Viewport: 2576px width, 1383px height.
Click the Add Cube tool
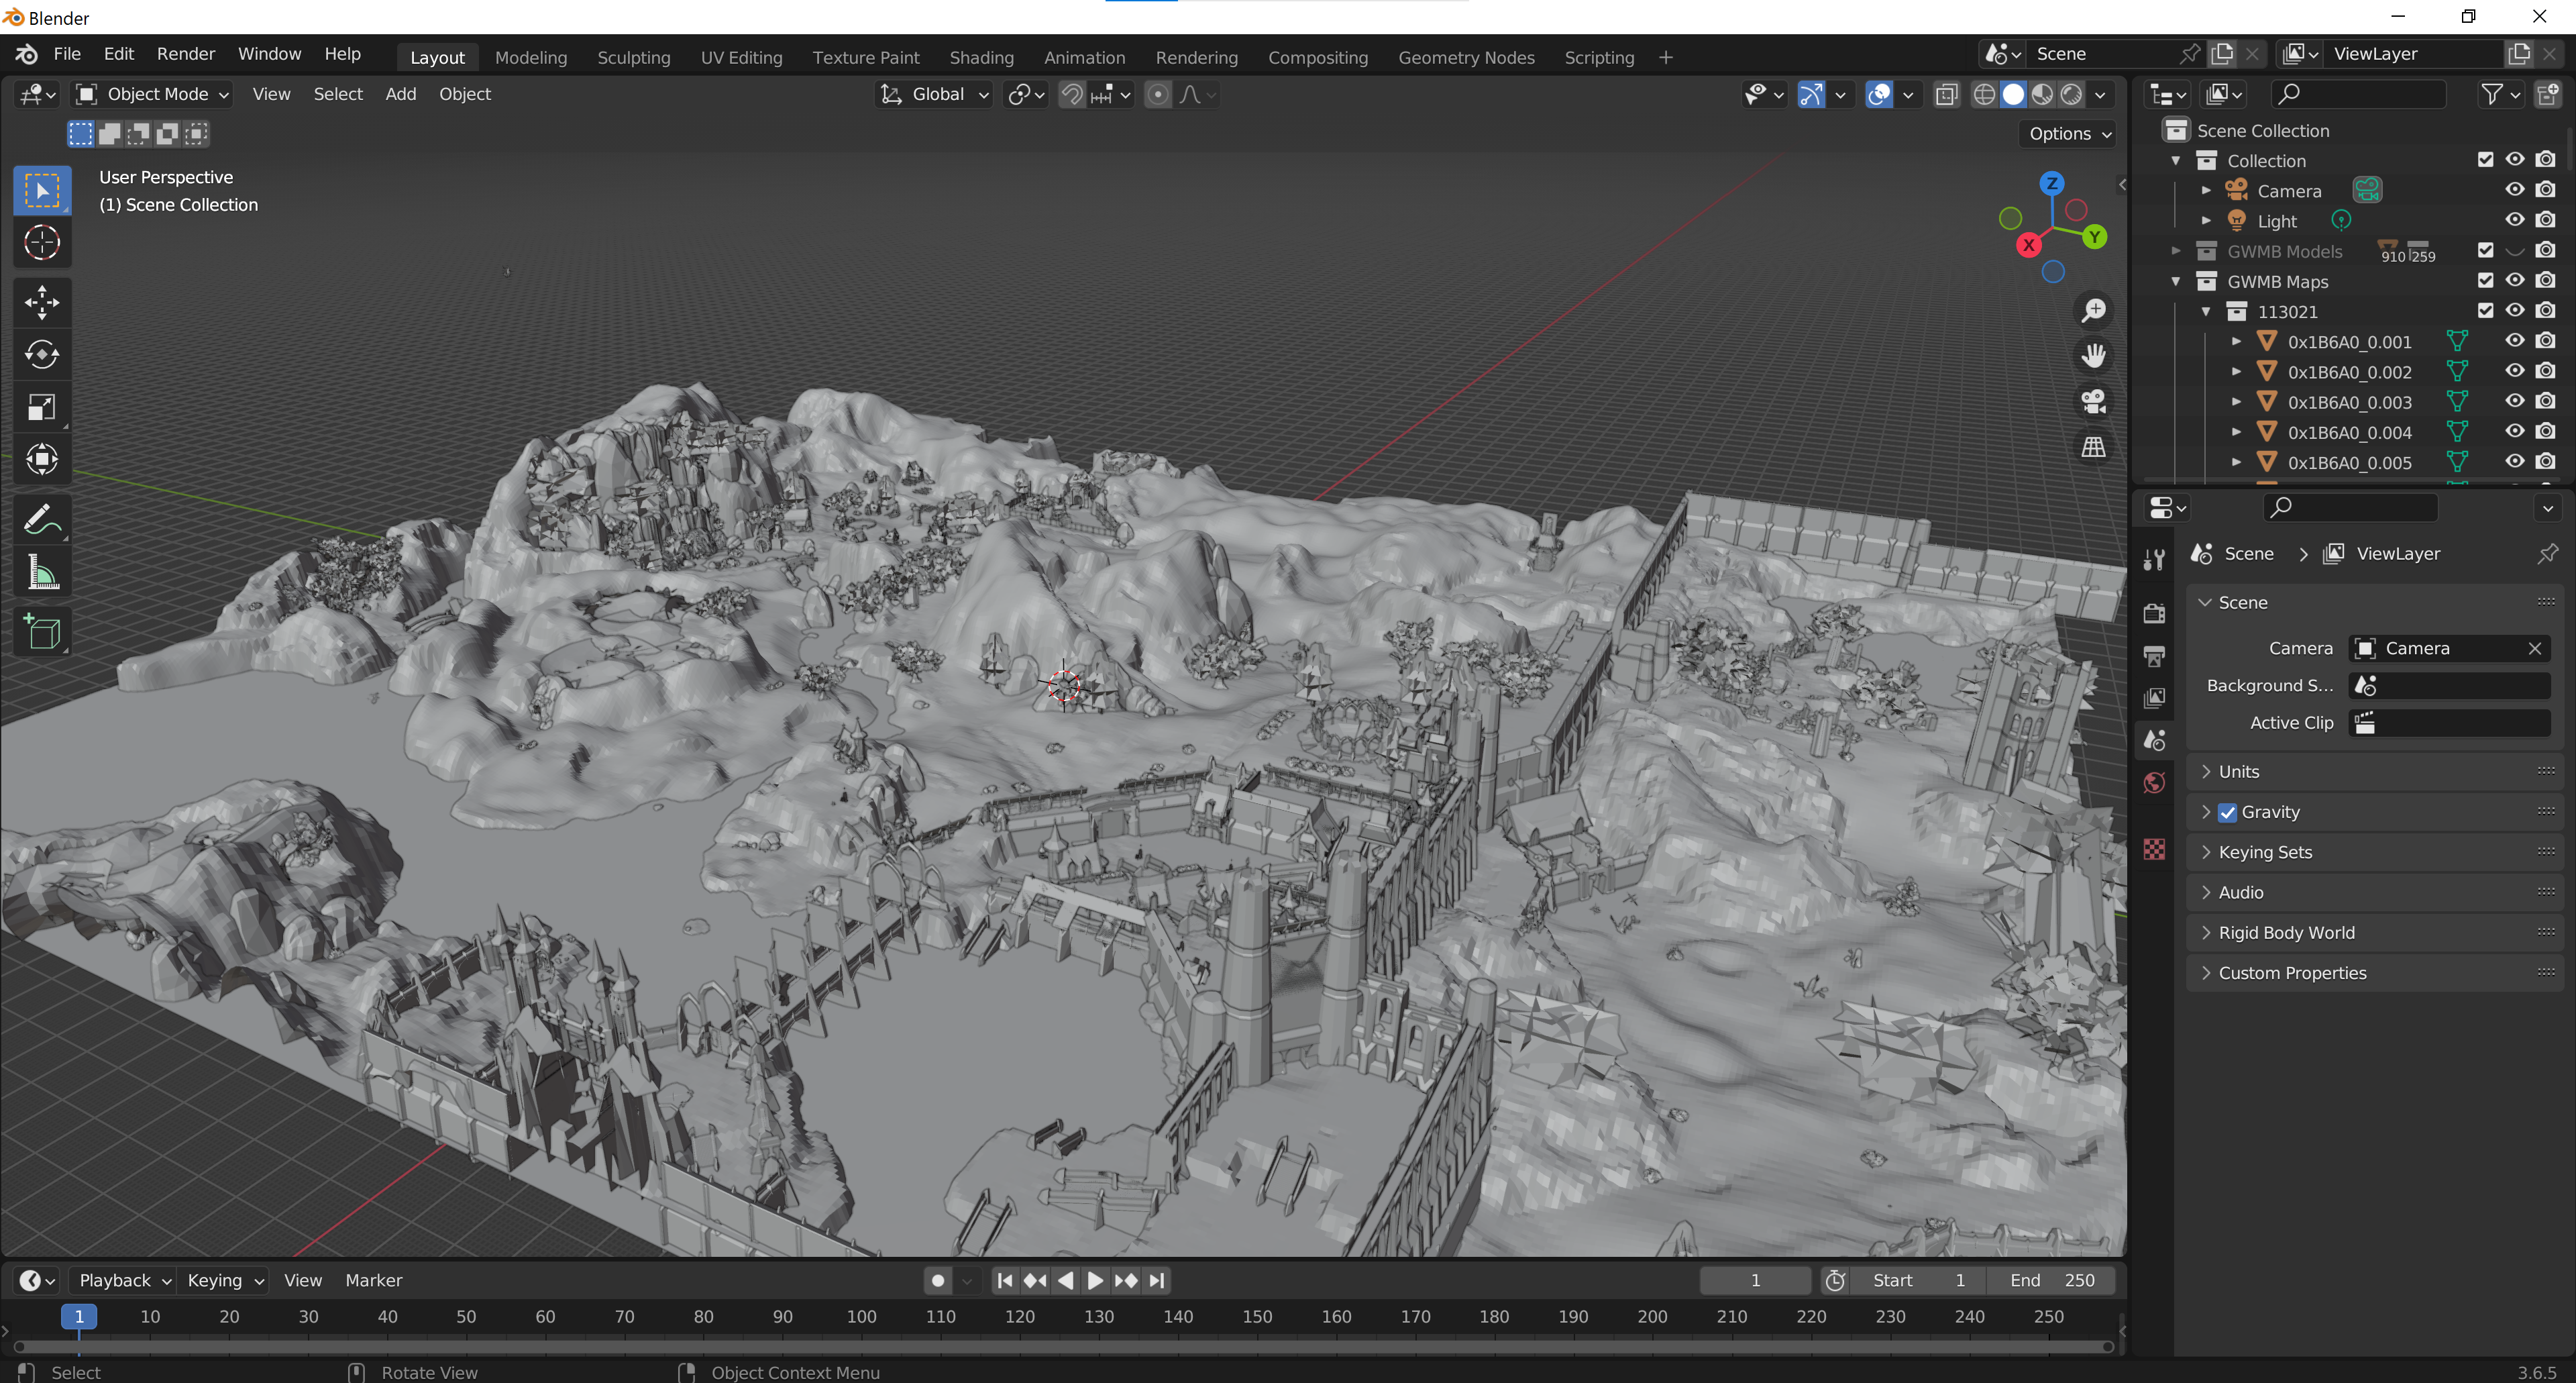click(42, 632)
